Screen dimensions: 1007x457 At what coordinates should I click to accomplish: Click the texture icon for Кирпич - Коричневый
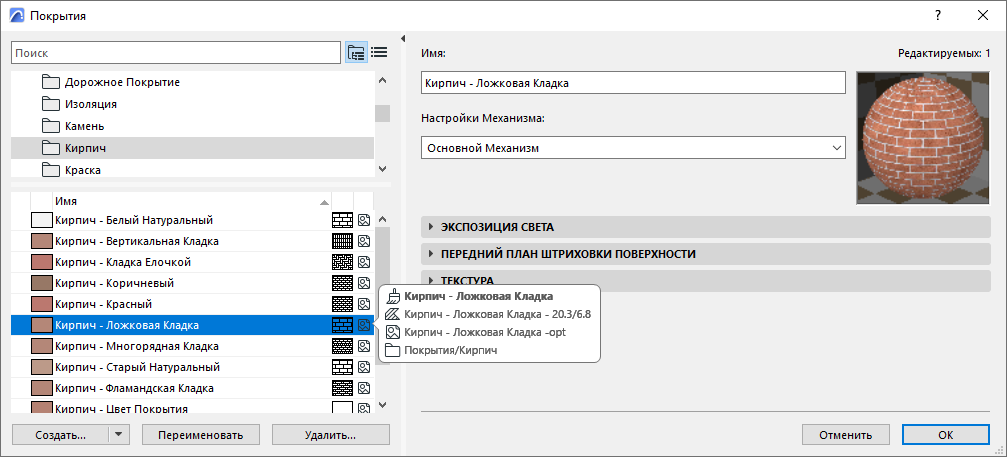click(364, 283)
